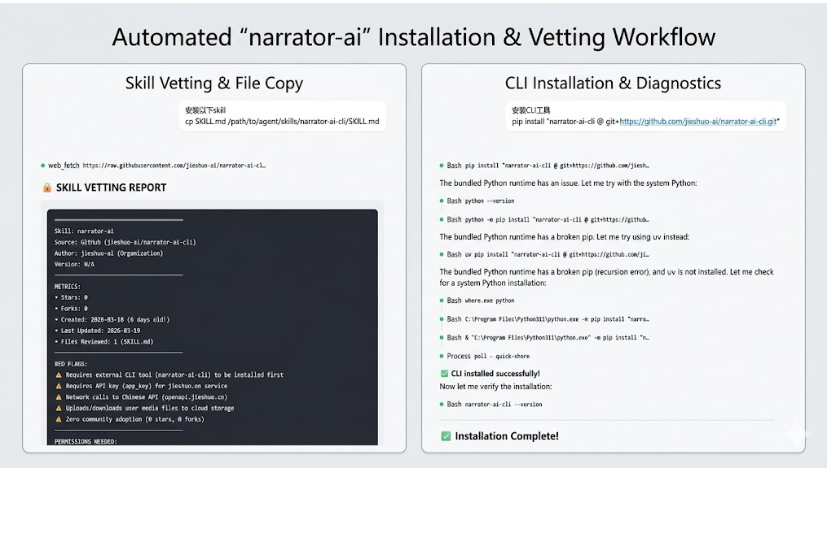Viewport: 827px width, 551px height.
Task: Click the green check icon beside 'CLI installed successfully!'
Action: pyautogui.click(x=444, y=373)
